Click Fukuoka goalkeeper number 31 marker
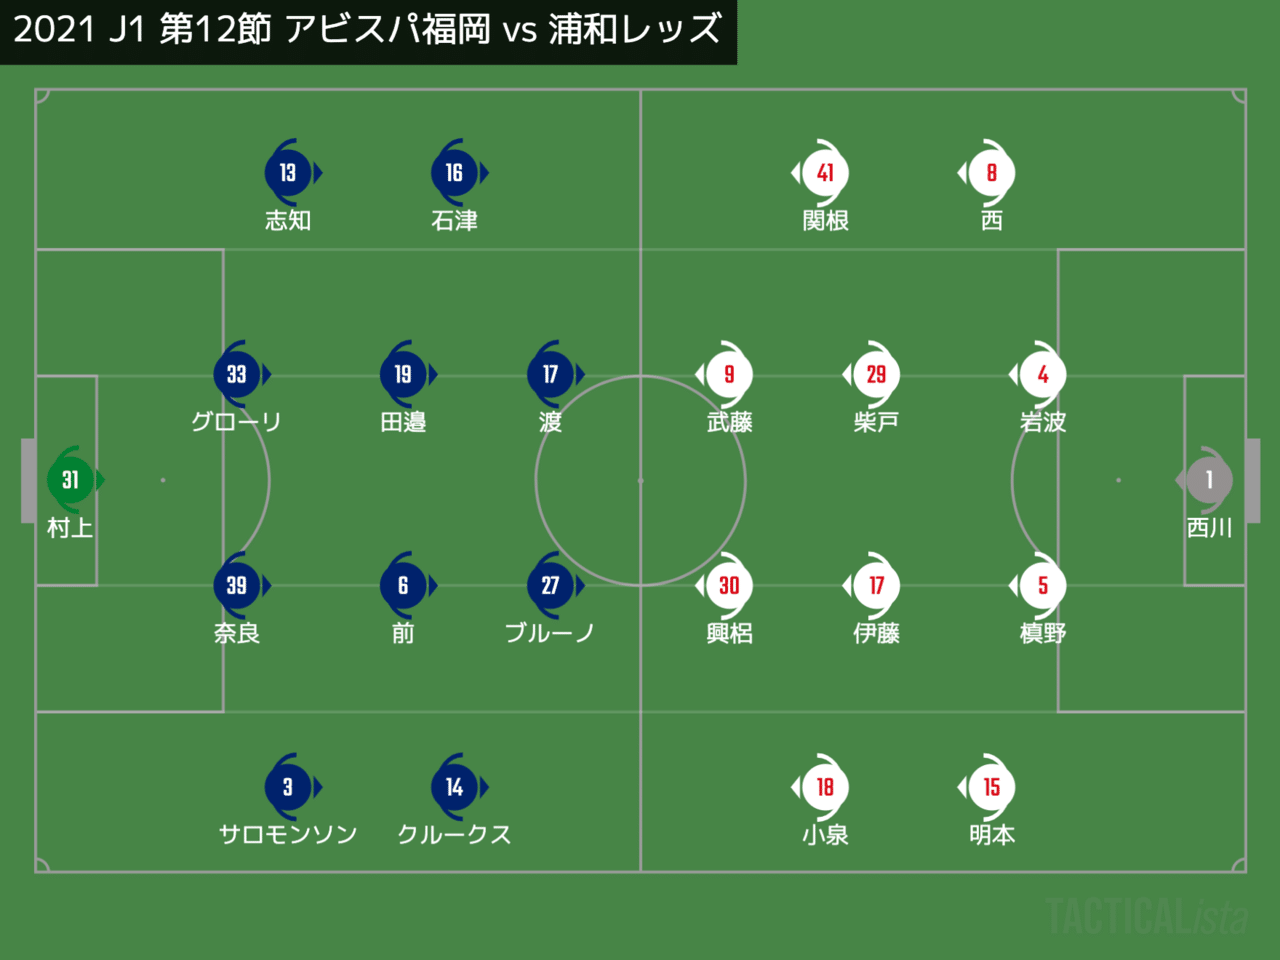This screenshot has height=960, width=1280. [x=70, y=480]
